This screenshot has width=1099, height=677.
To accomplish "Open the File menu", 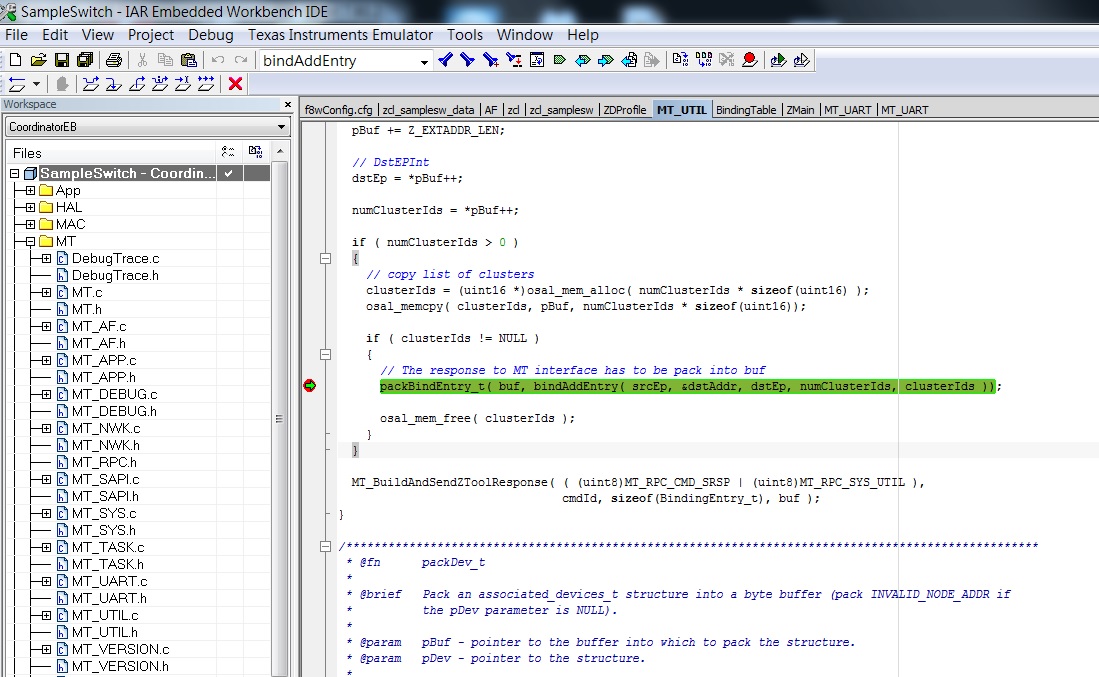I will point(16,34).
